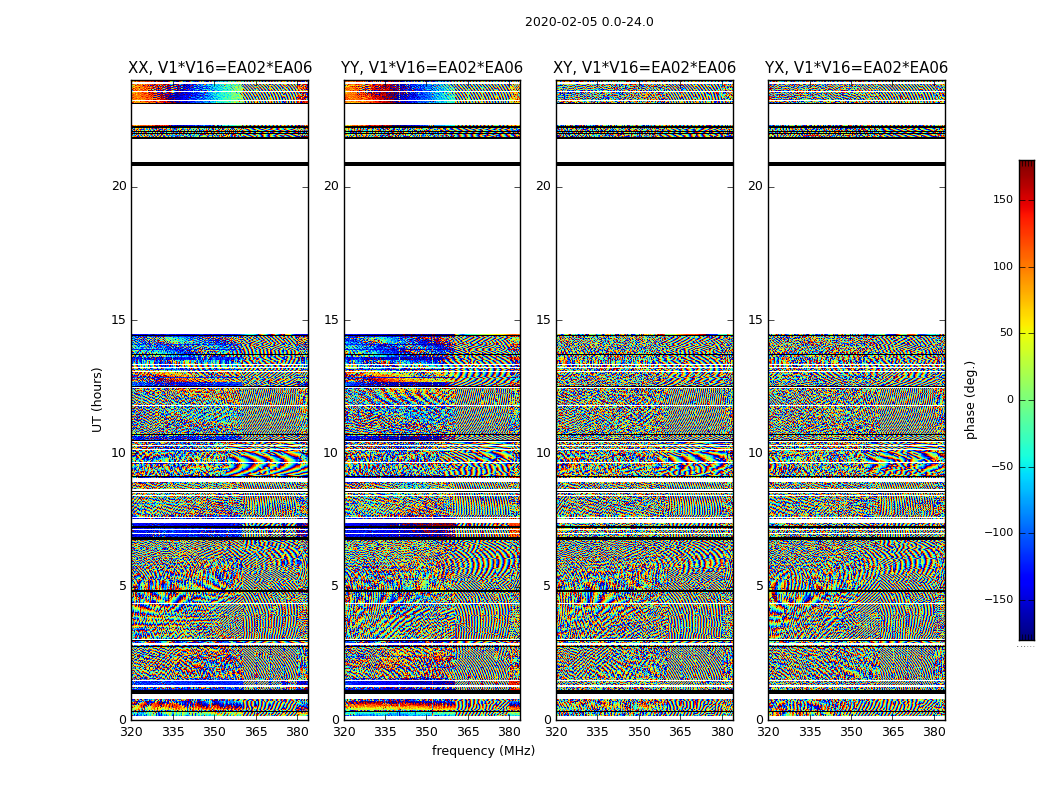Select the "XY, V1*V16=EA02*EA06" panel title

click(x=644, y=68)
